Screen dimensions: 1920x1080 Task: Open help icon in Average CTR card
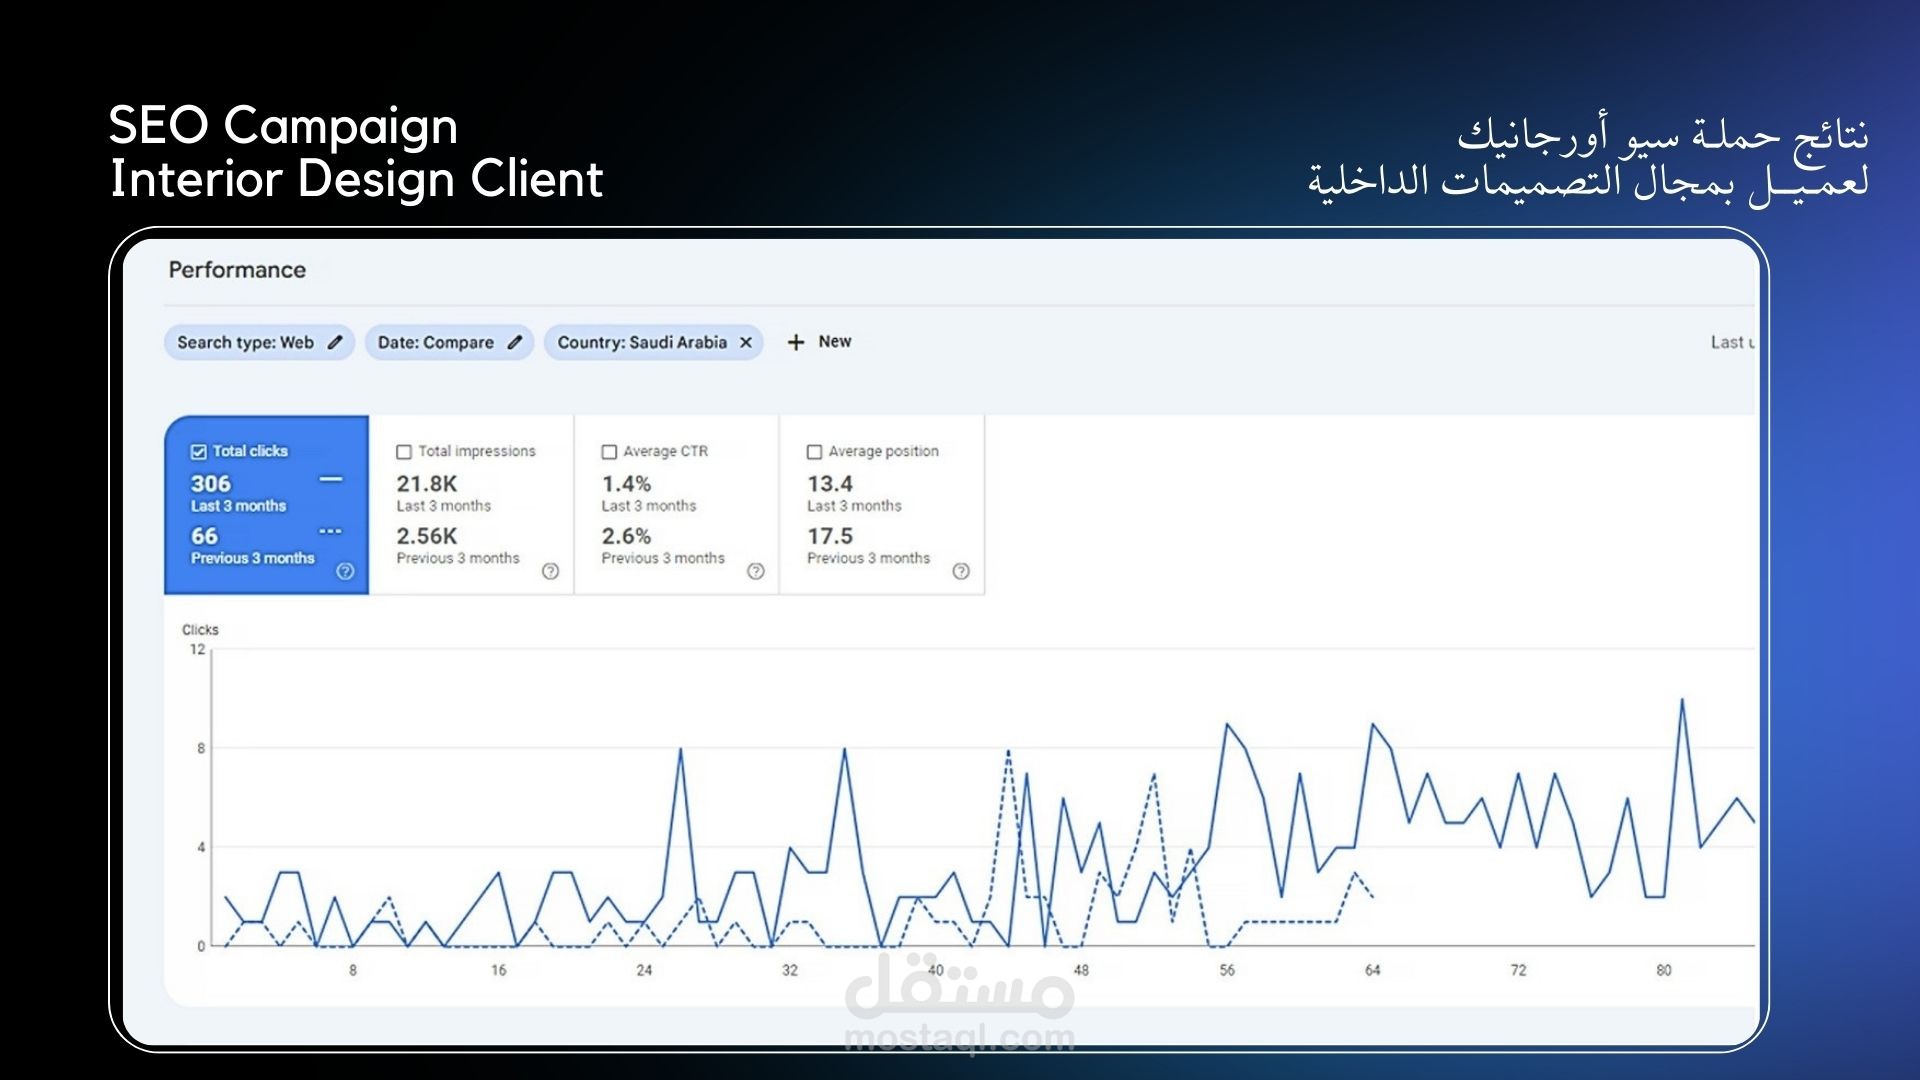tap(756, 571)
